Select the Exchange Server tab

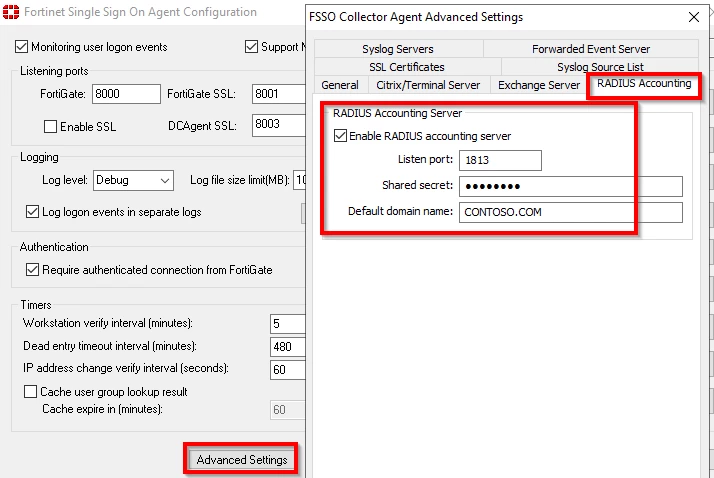click(539, 85)
